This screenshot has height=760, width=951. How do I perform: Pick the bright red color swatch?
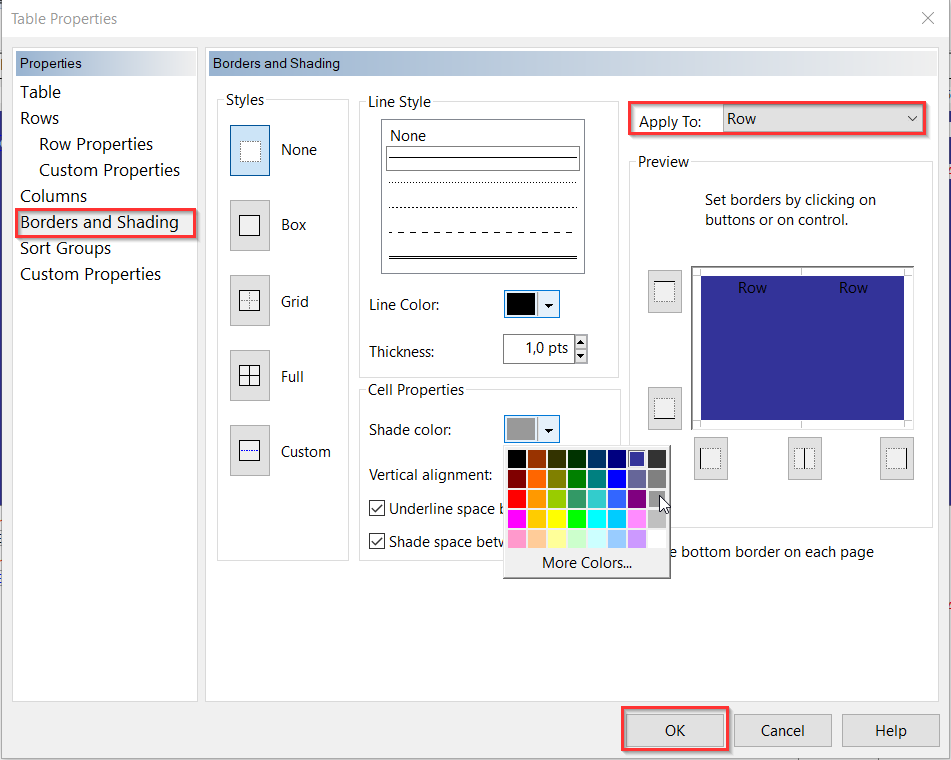pos(516,498)
